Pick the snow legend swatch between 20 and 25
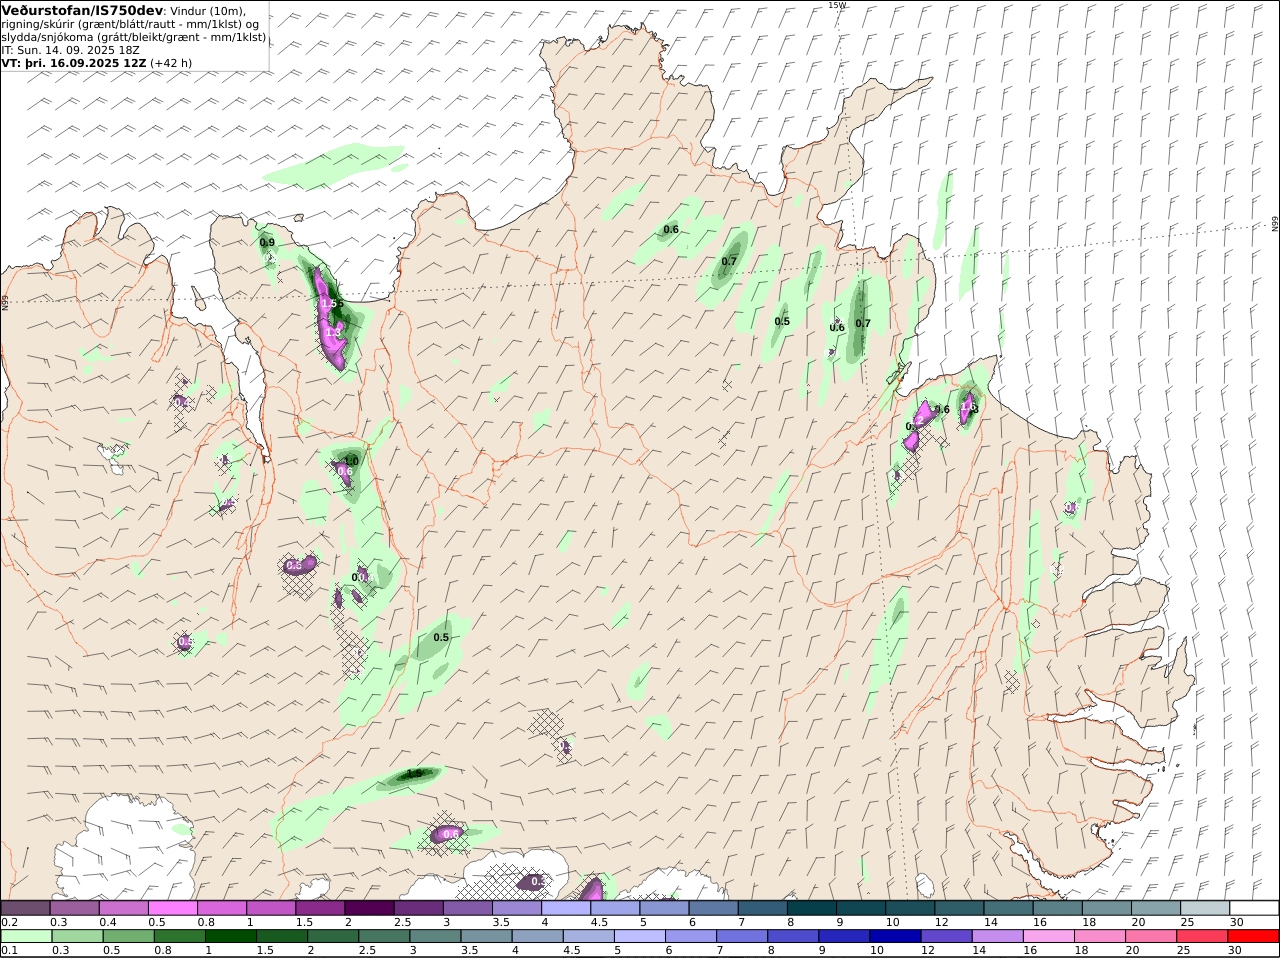 click(x=1156, y=908)
